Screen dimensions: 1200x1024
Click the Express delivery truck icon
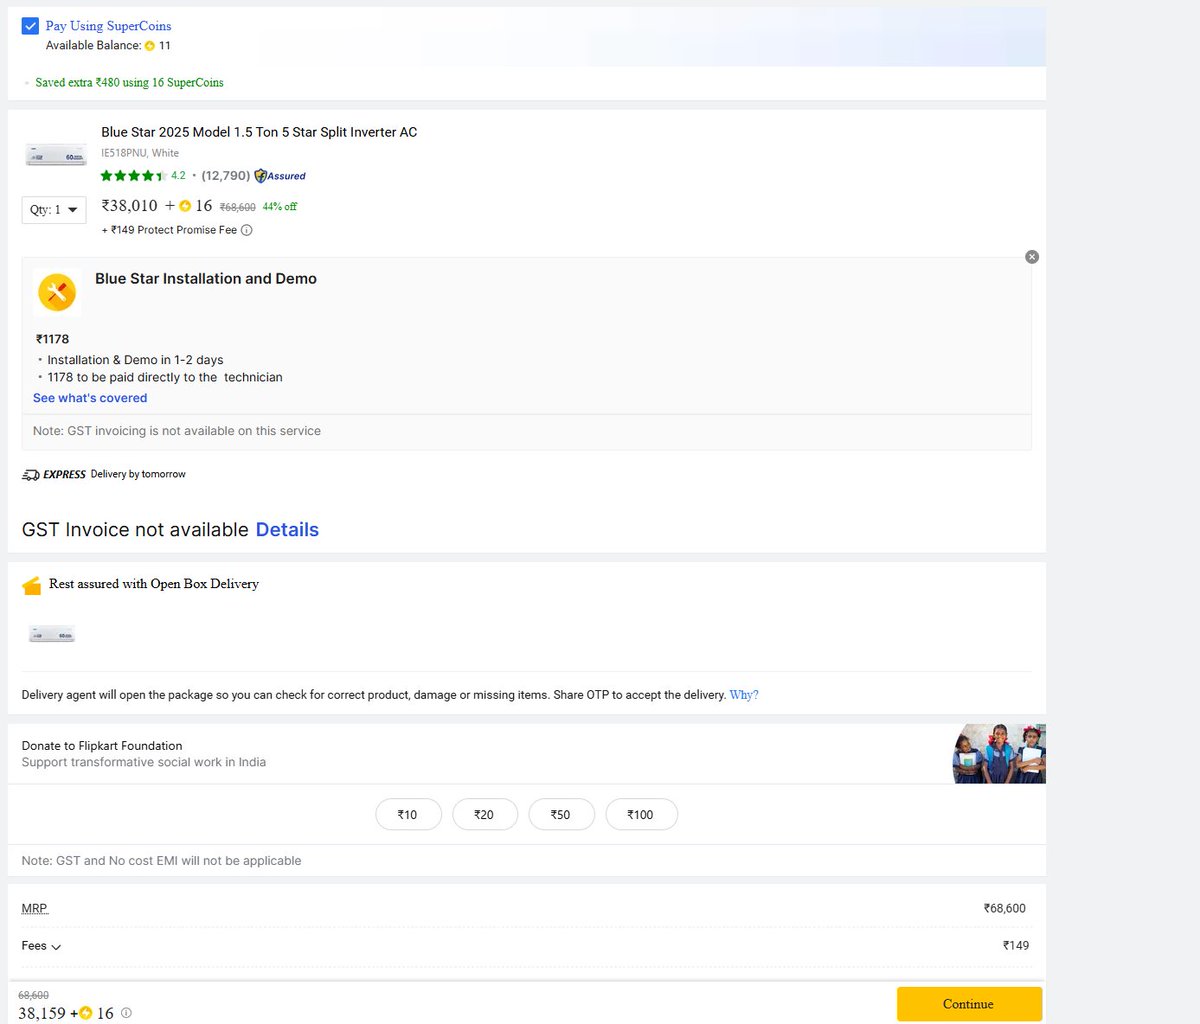(31, 475)
